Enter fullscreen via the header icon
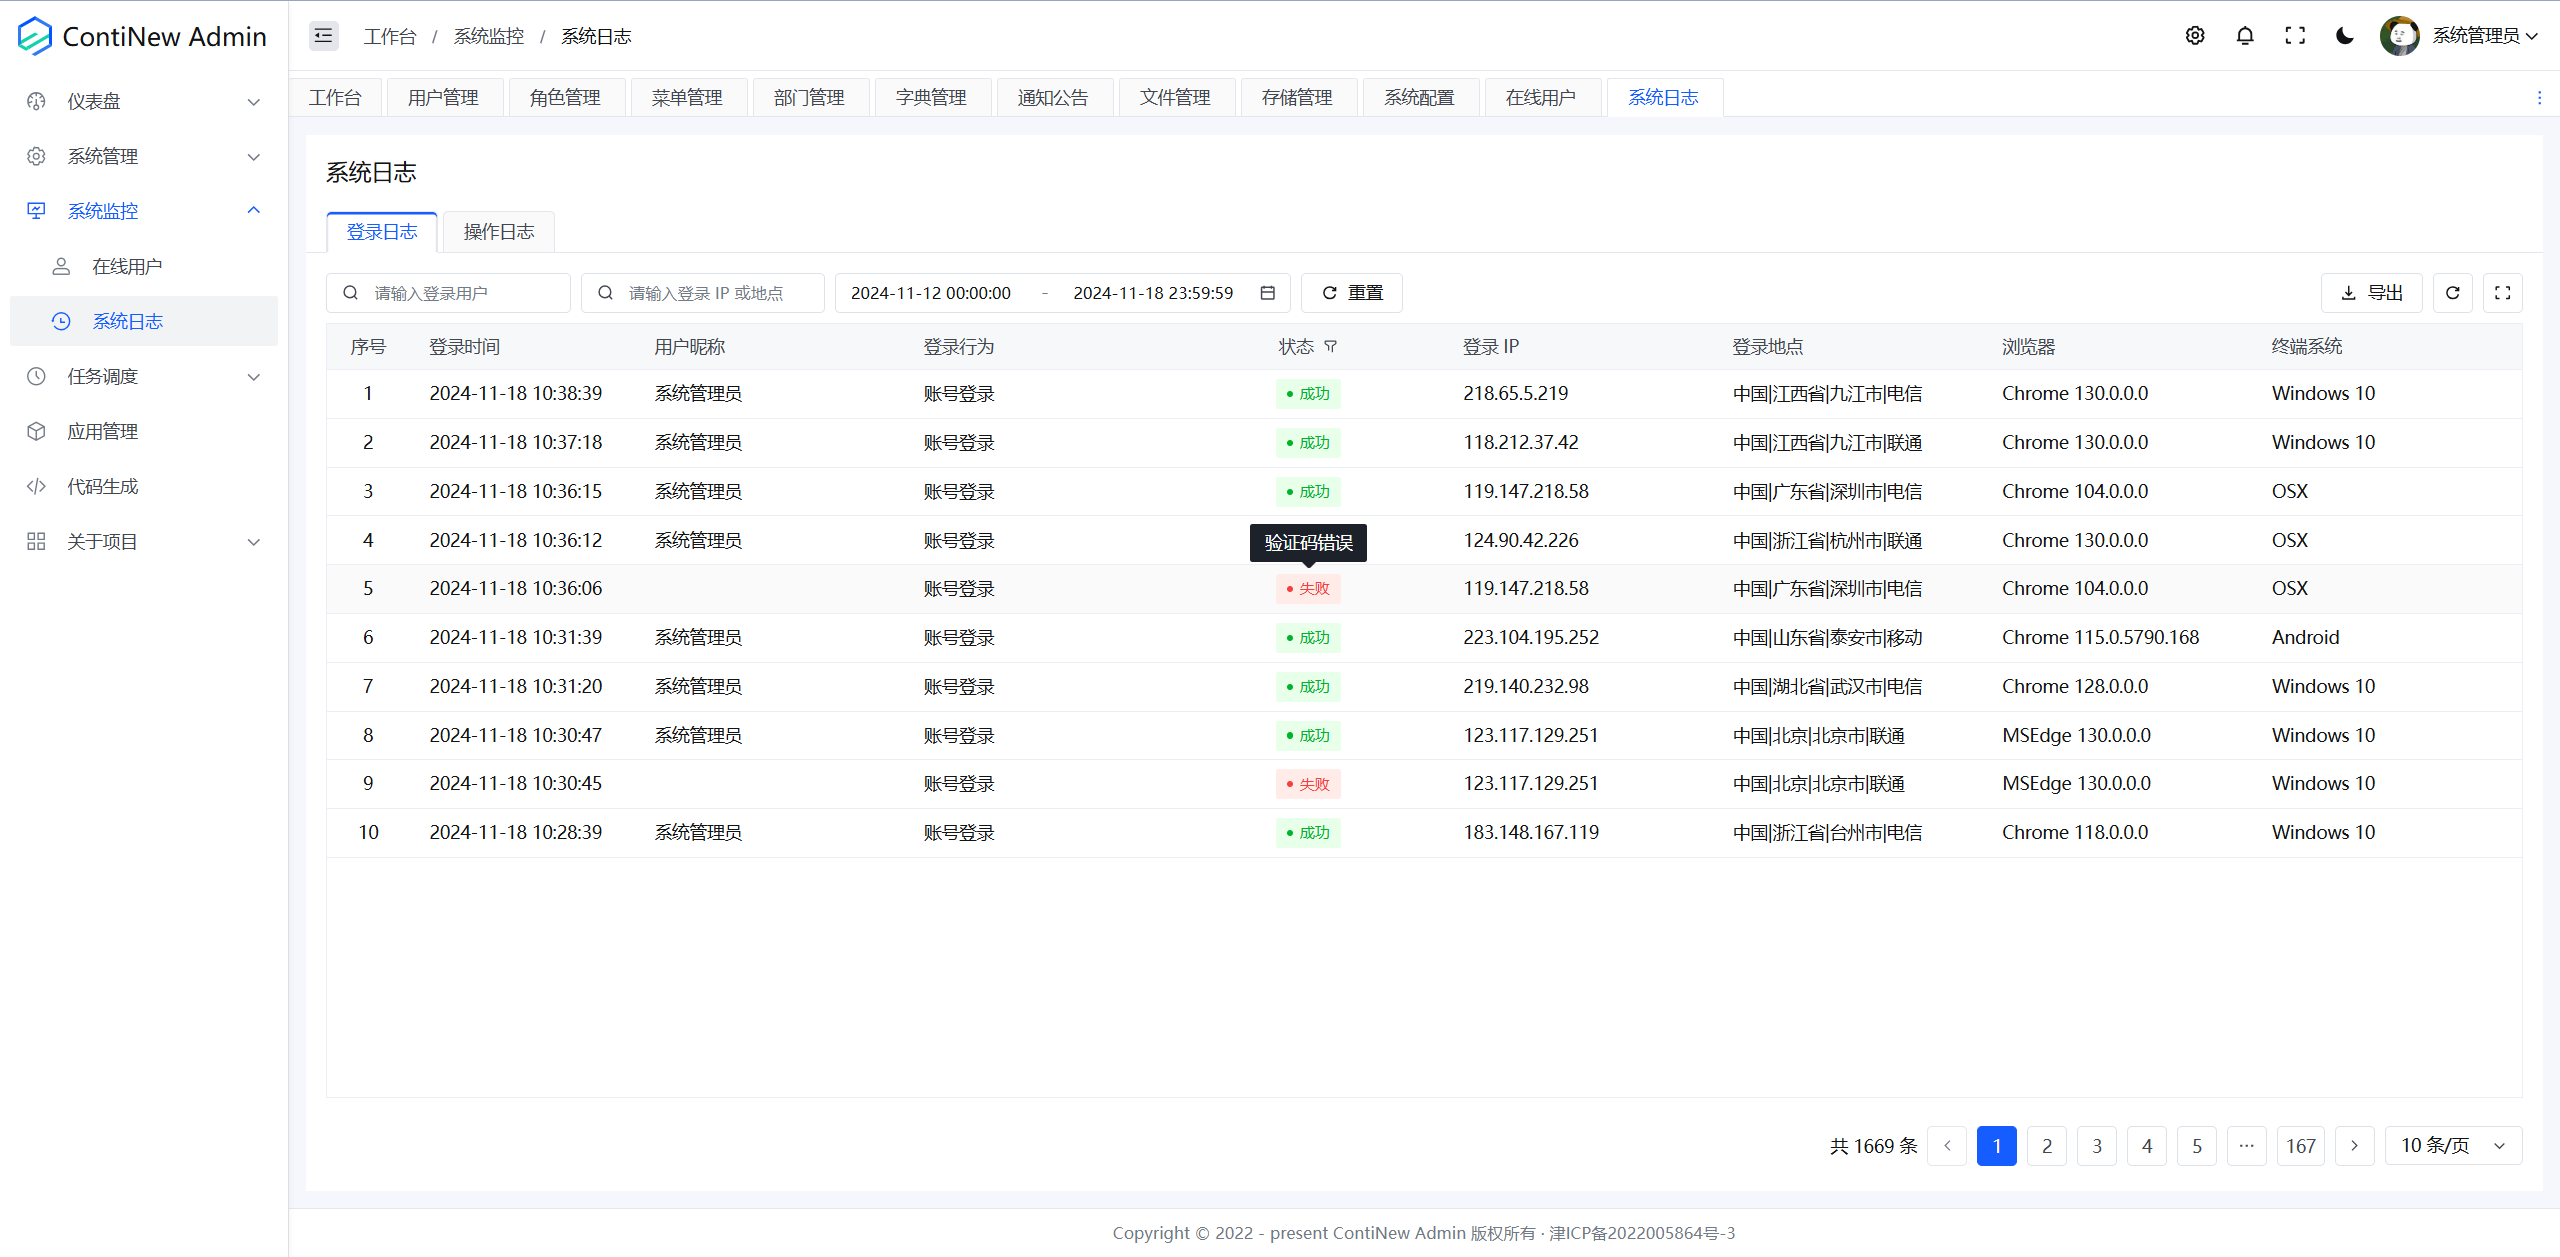The width and height of the screenshot is (2560, 1257). tap(2295, 36)
